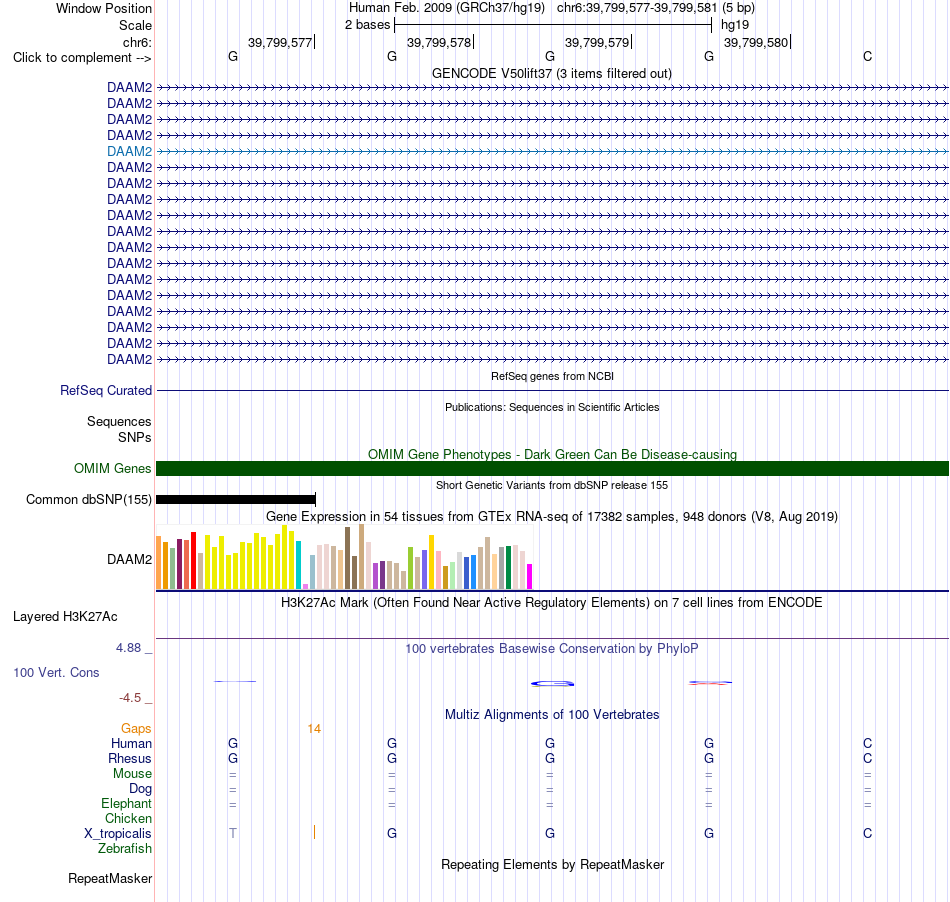
Task: Open the H3K27Ac Mark ENCODE track title
Action: [x=552, y=603]
